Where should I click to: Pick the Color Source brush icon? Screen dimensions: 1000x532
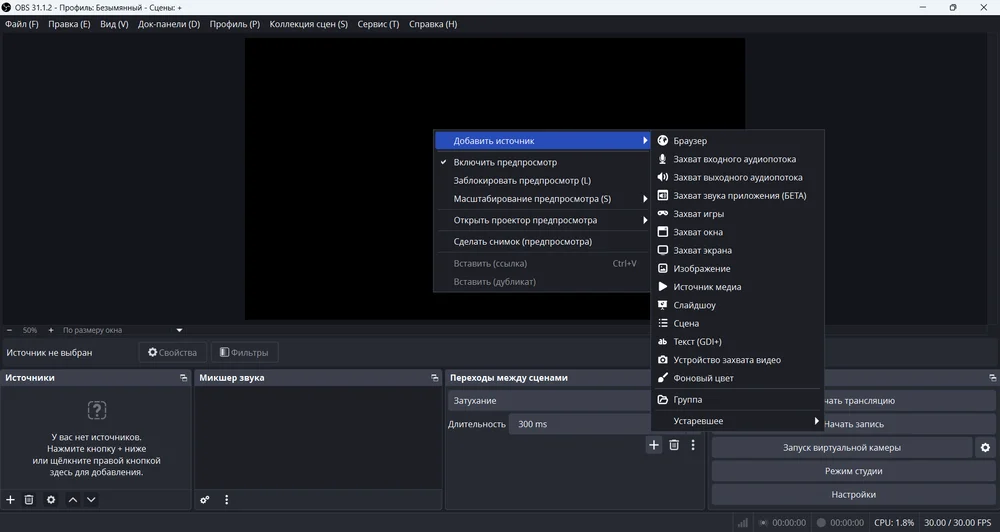663,378
